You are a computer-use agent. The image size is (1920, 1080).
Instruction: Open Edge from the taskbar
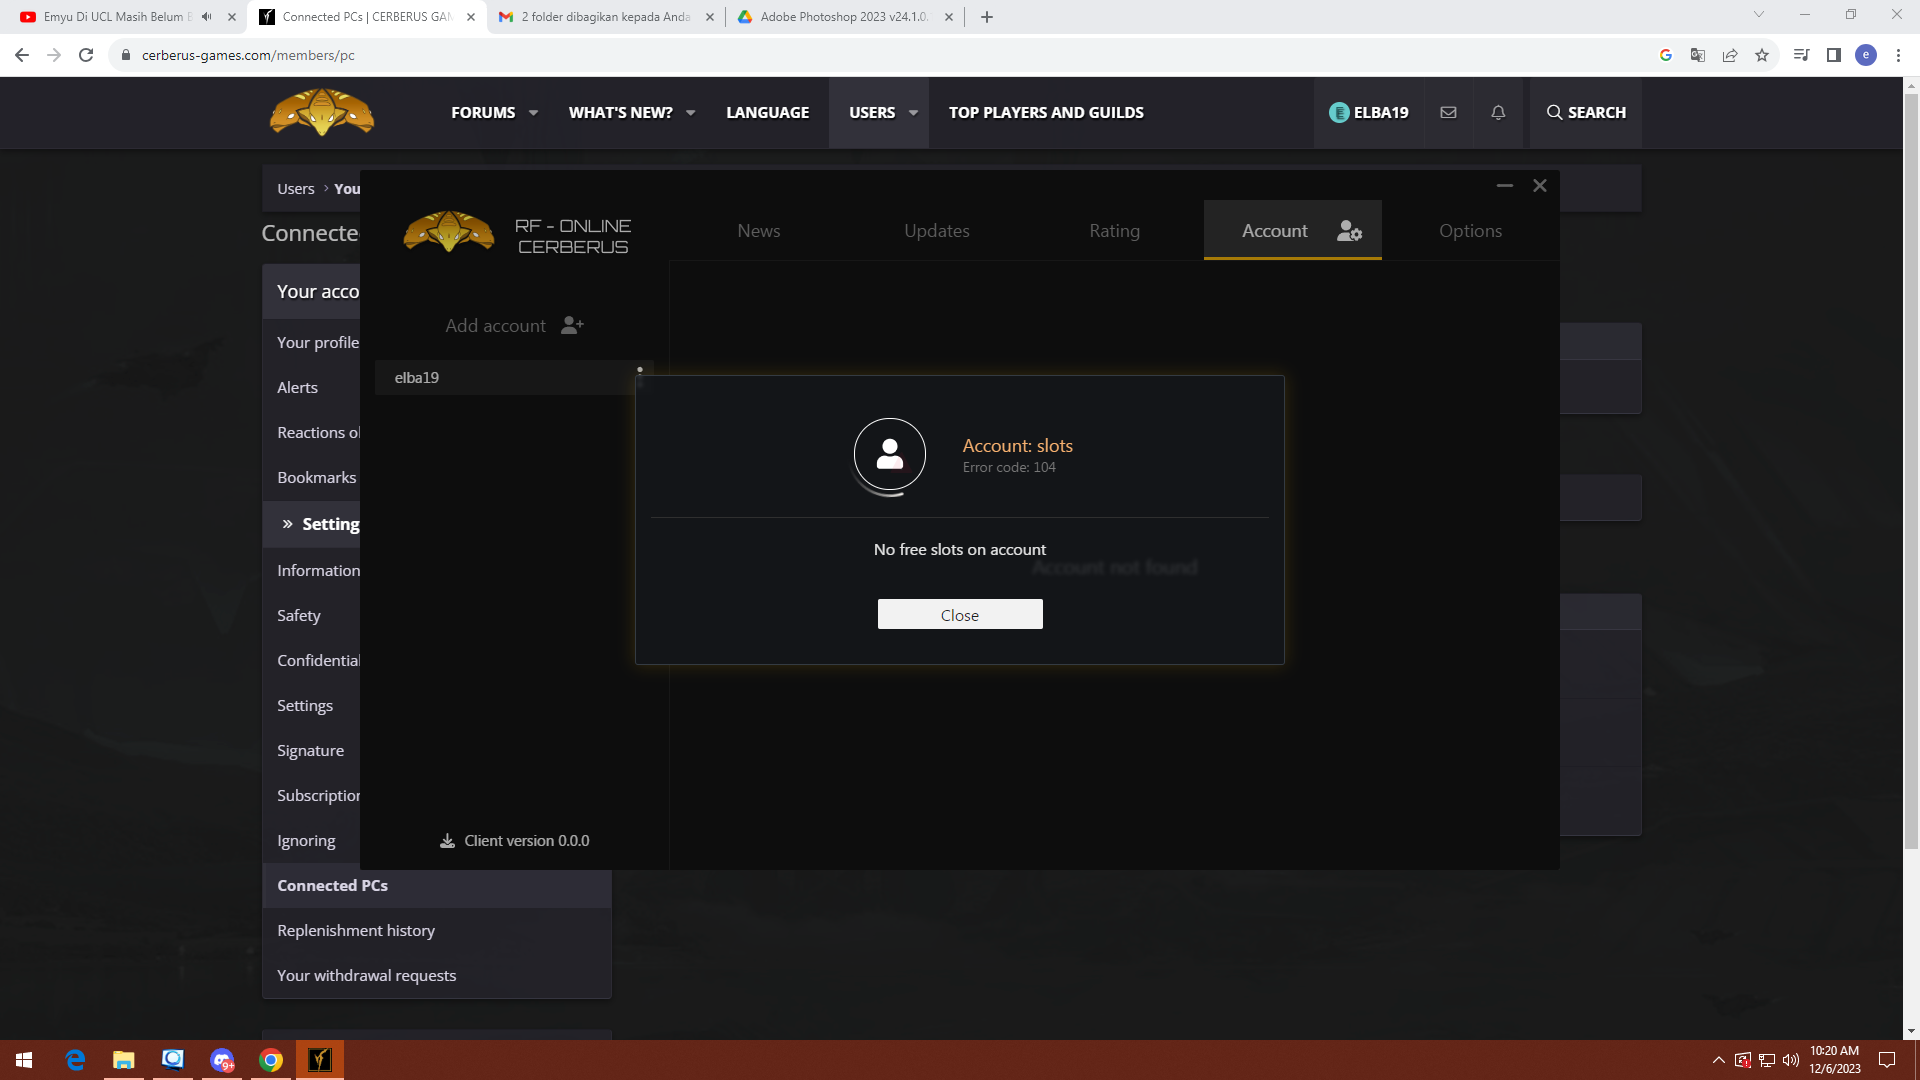pyautogui.click(x=75, y=1060)
